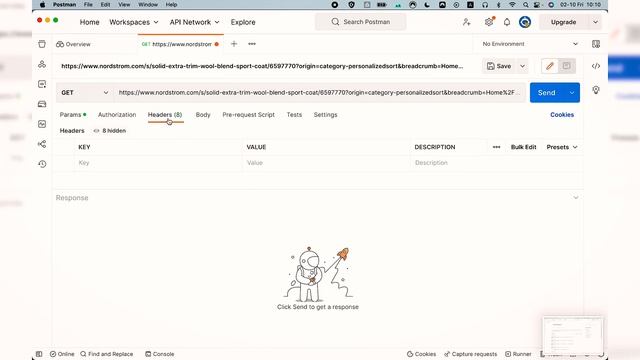Screen dimensions: 640x360
Task: Open the File menu in the menu bar
Action: point(88,4)
